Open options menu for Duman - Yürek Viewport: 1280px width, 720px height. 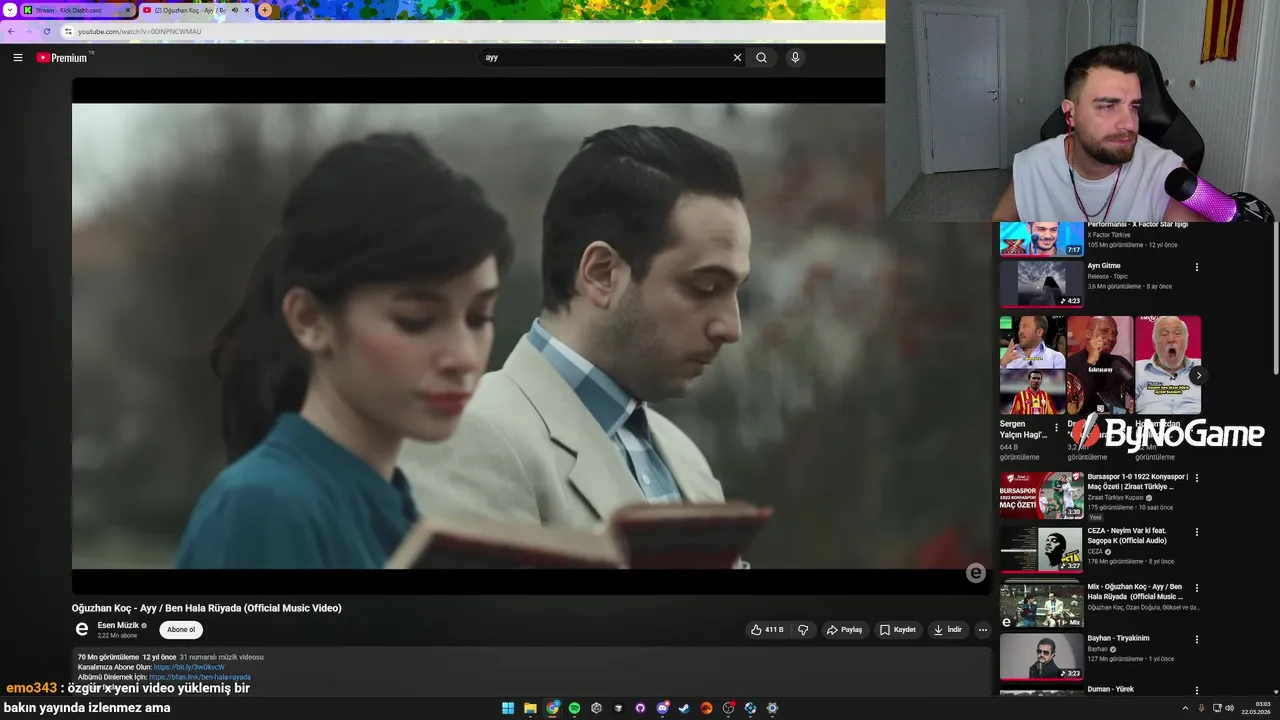(x=1196, y=691)
